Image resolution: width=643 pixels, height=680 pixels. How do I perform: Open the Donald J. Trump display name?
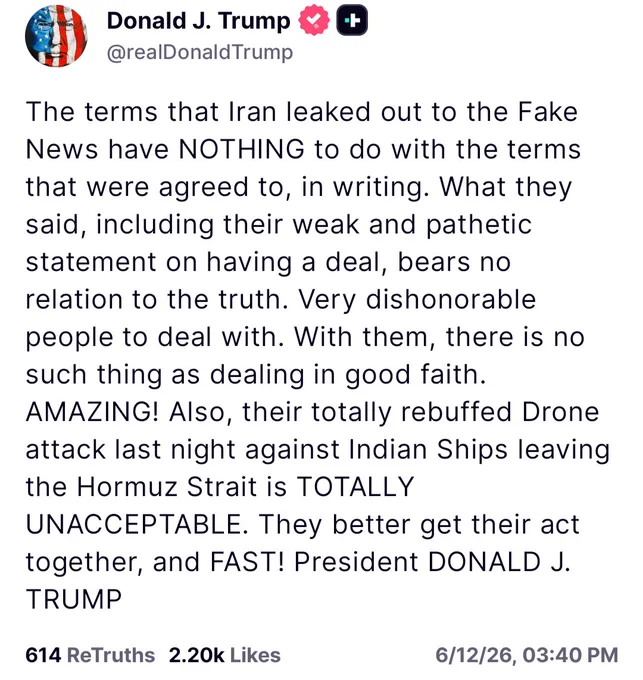coord(199,21)
